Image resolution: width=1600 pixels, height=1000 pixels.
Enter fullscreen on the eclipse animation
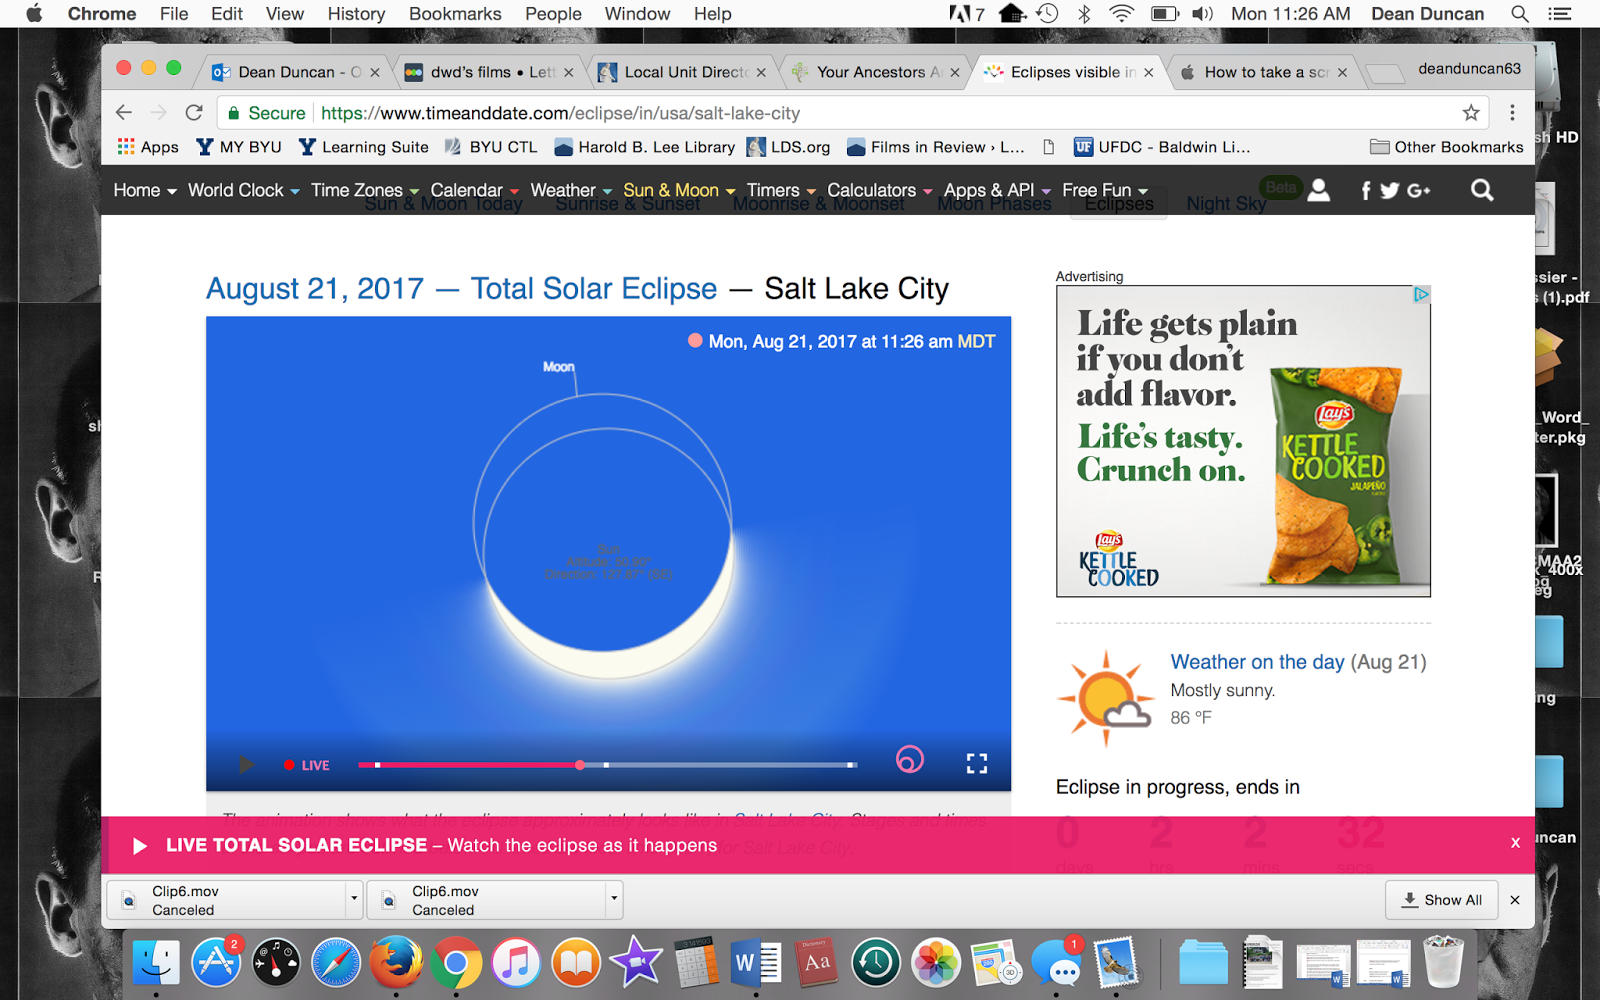[x=977, y=764]
